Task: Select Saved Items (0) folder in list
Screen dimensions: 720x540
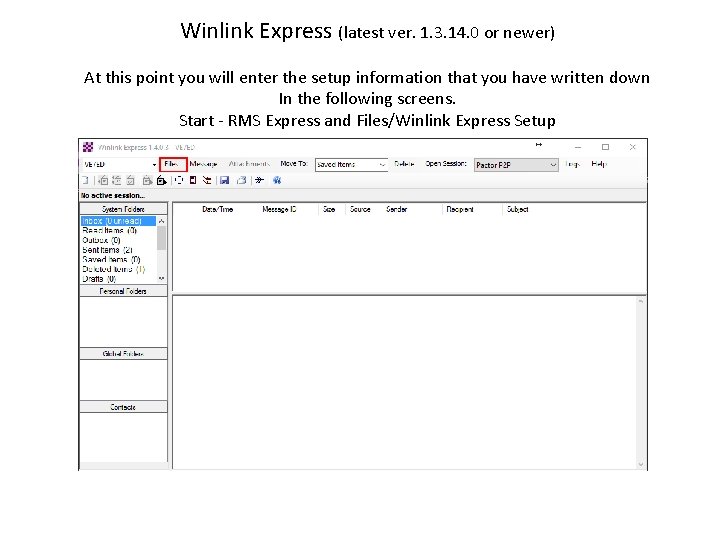Action: [111, 259]
